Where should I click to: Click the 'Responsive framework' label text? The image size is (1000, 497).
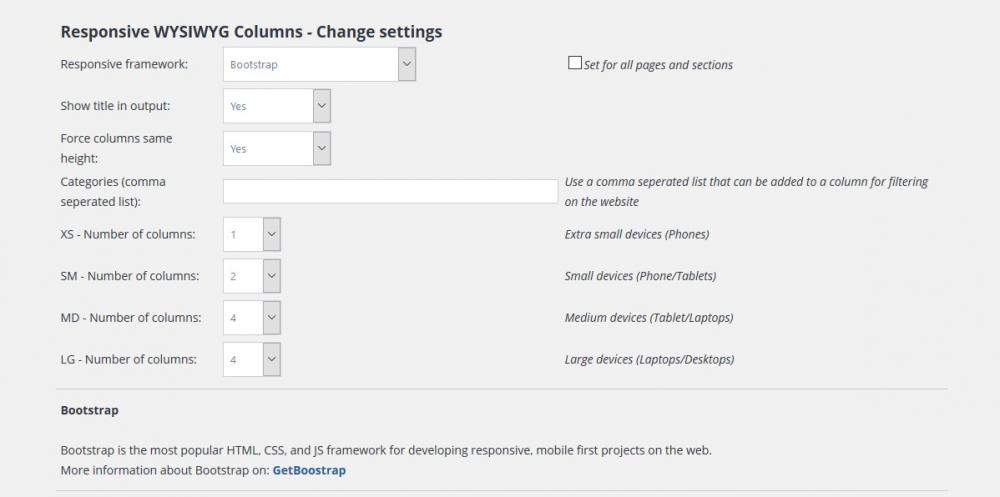124,64
